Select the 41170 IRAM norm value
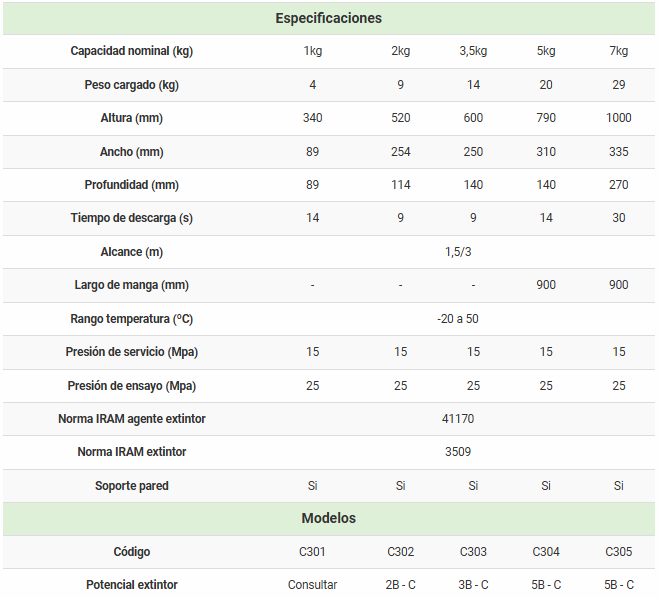 [x=458, y=418]
